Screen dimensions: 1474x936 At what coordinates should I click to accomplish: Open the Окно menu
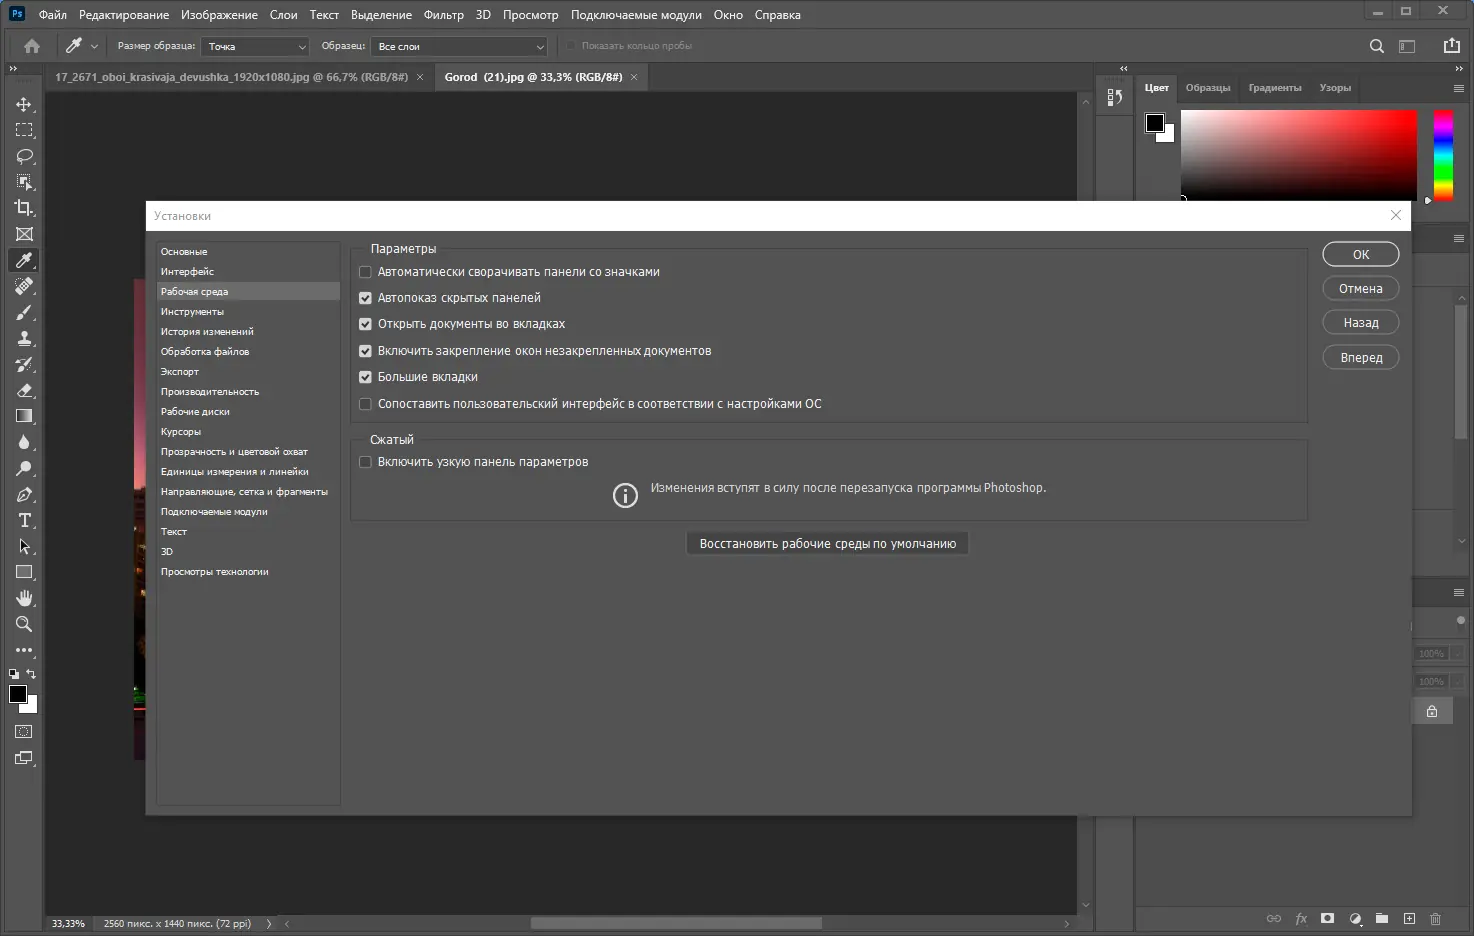pos(728,15)
